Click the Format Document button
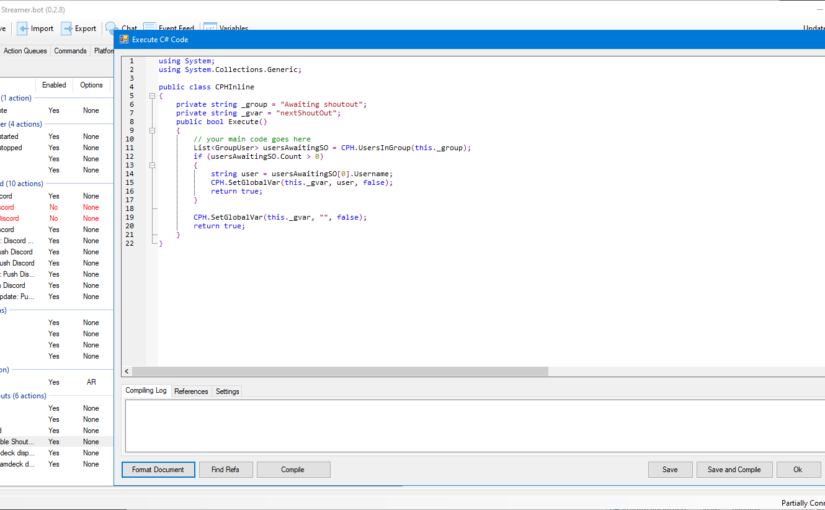This screenshot has height=510, width=825. point(158,469)
